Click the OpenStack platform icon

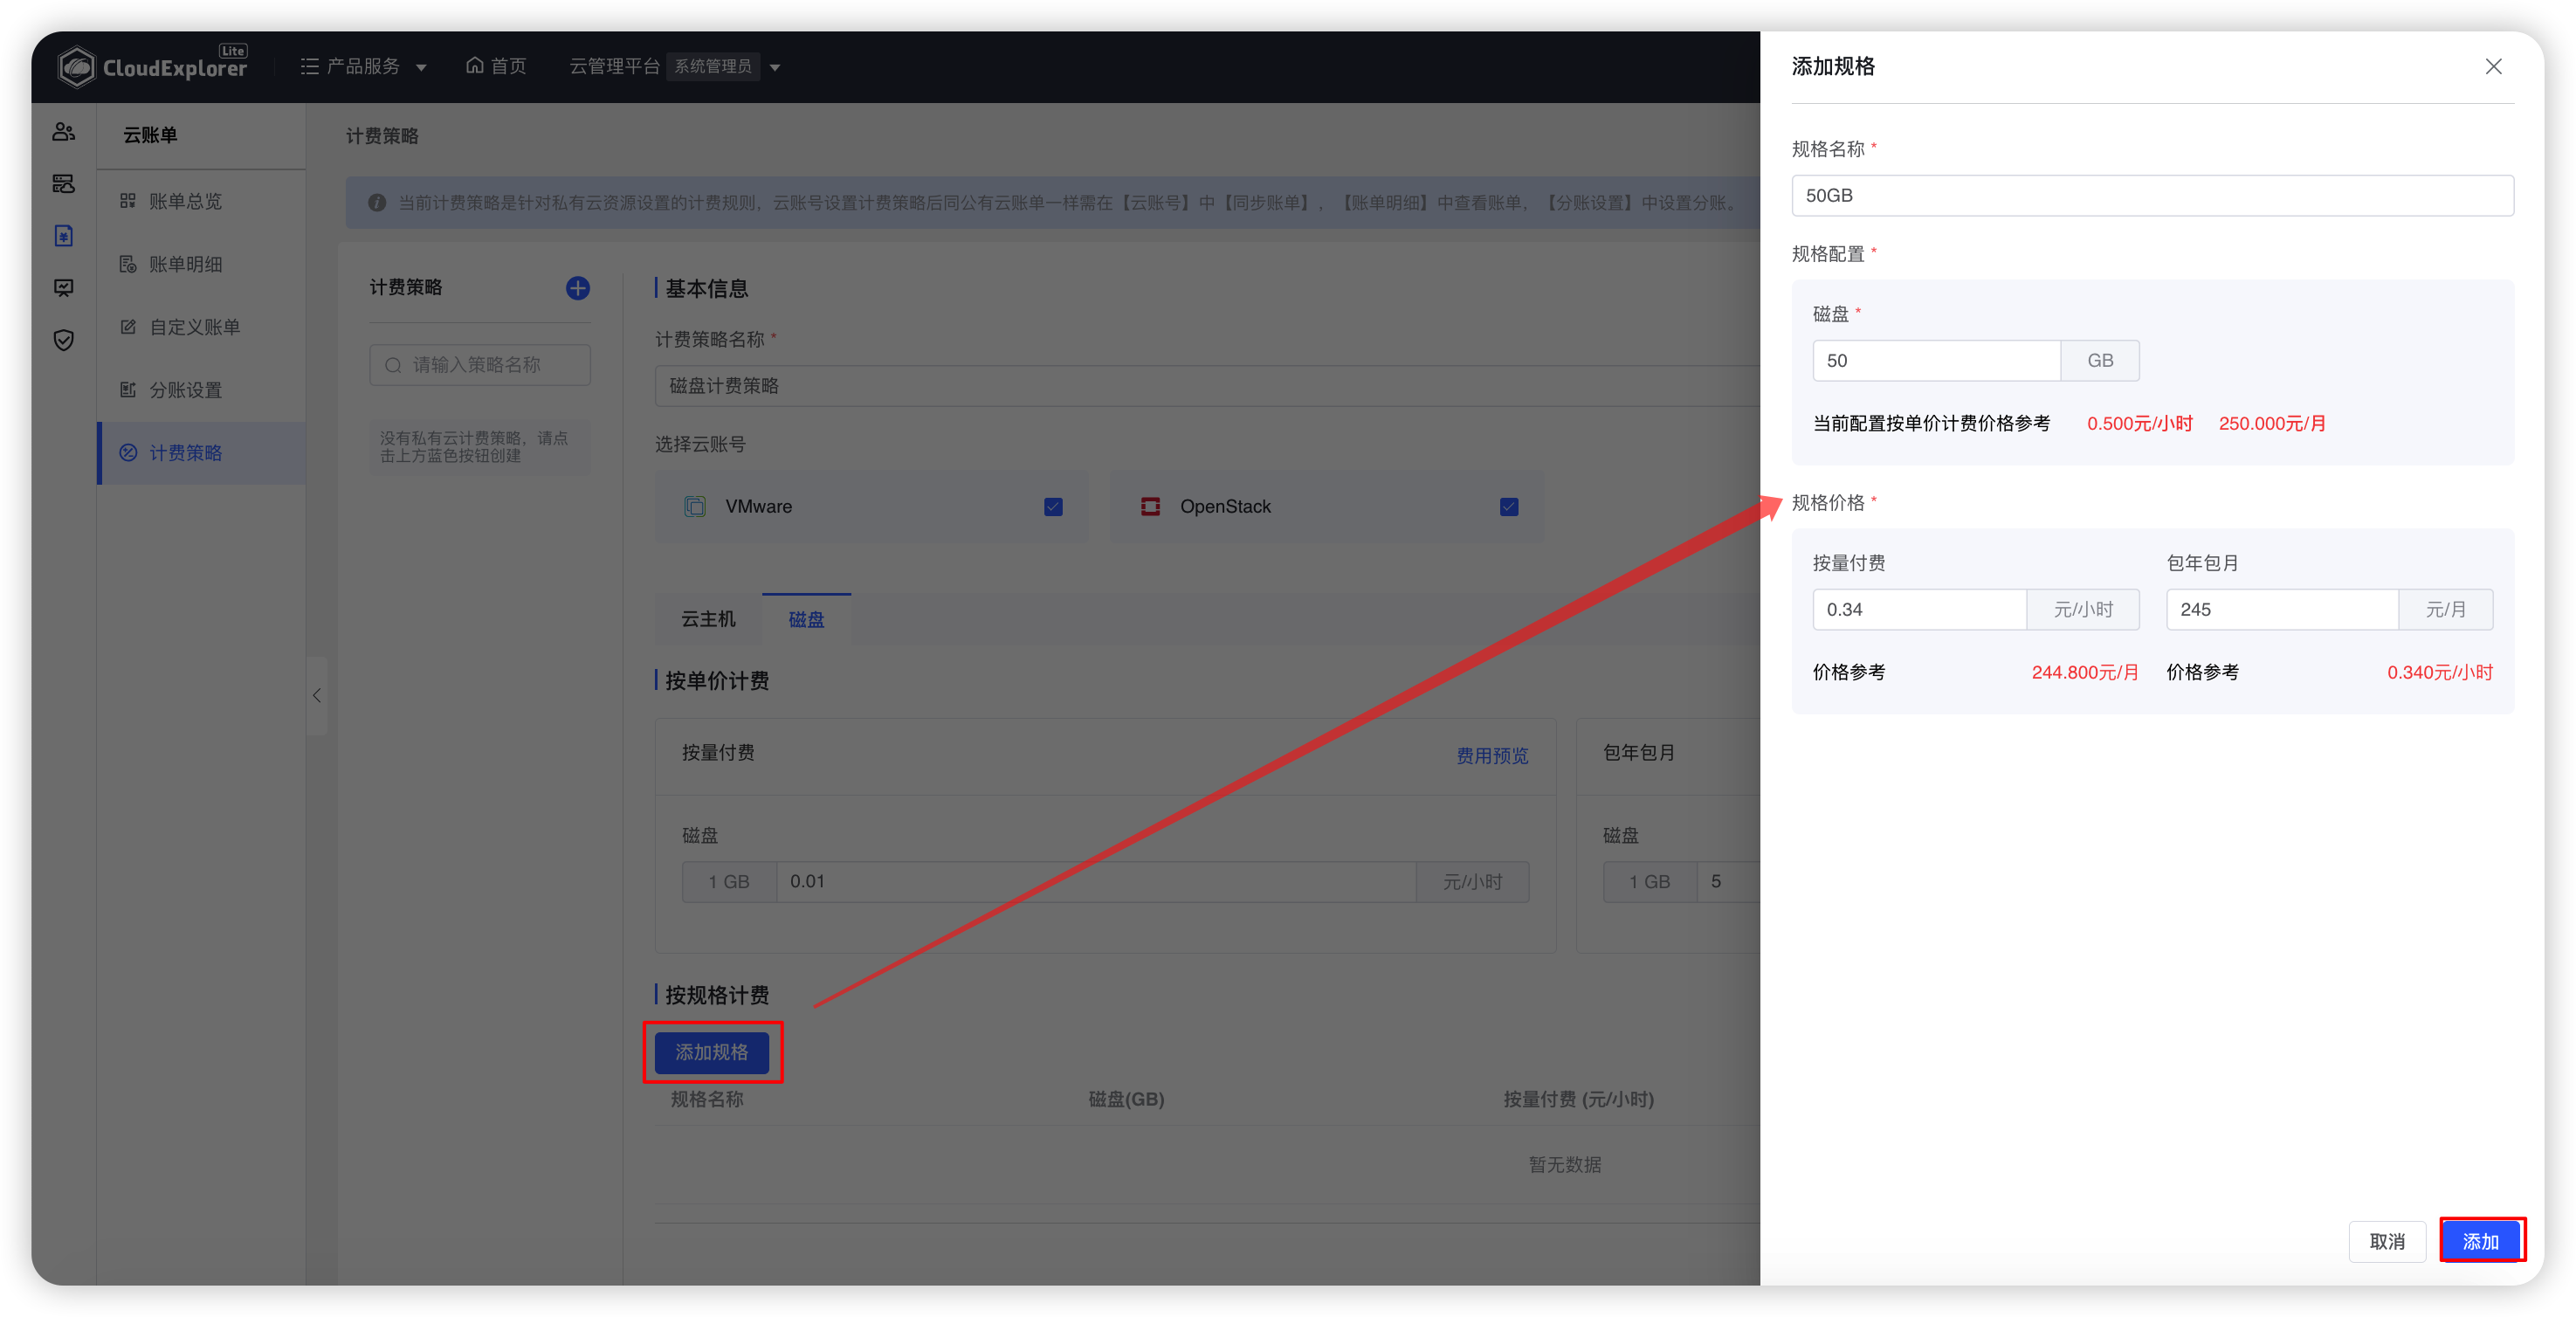point(1150,507)
